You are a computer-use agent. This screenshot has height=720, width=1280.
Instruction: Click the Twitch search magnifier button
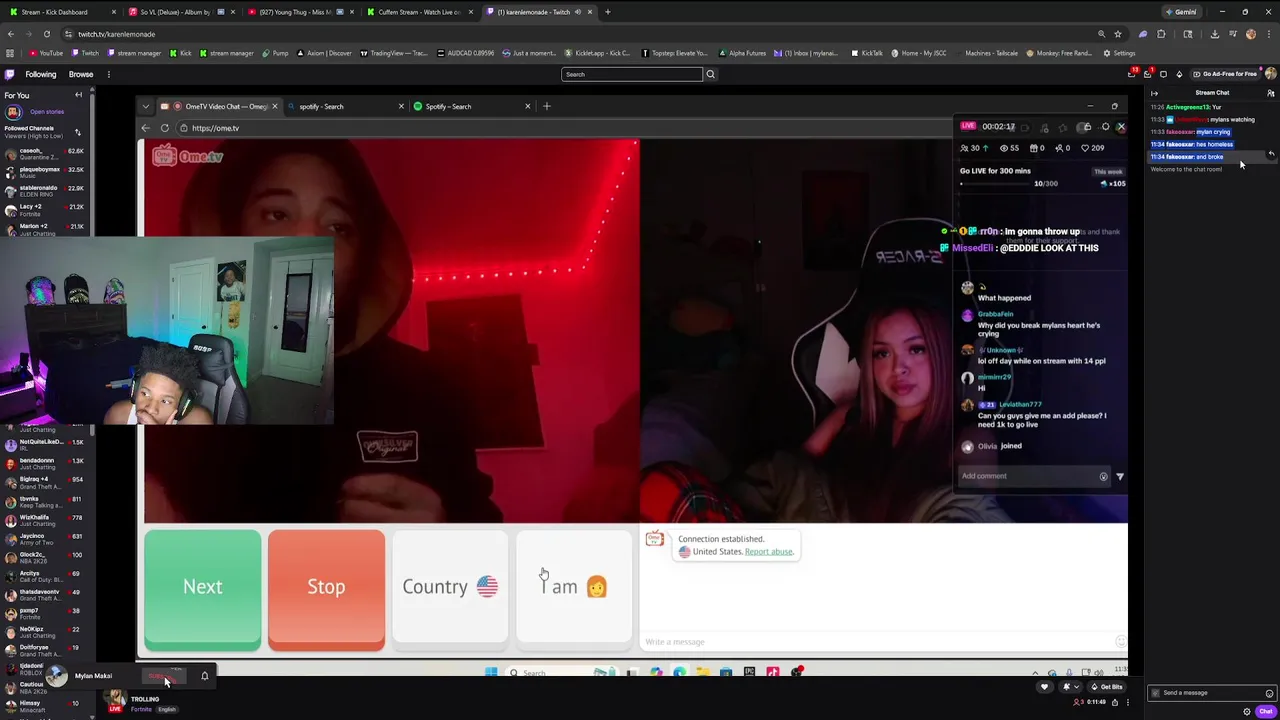pyautogui.click(x=710, y=74)
